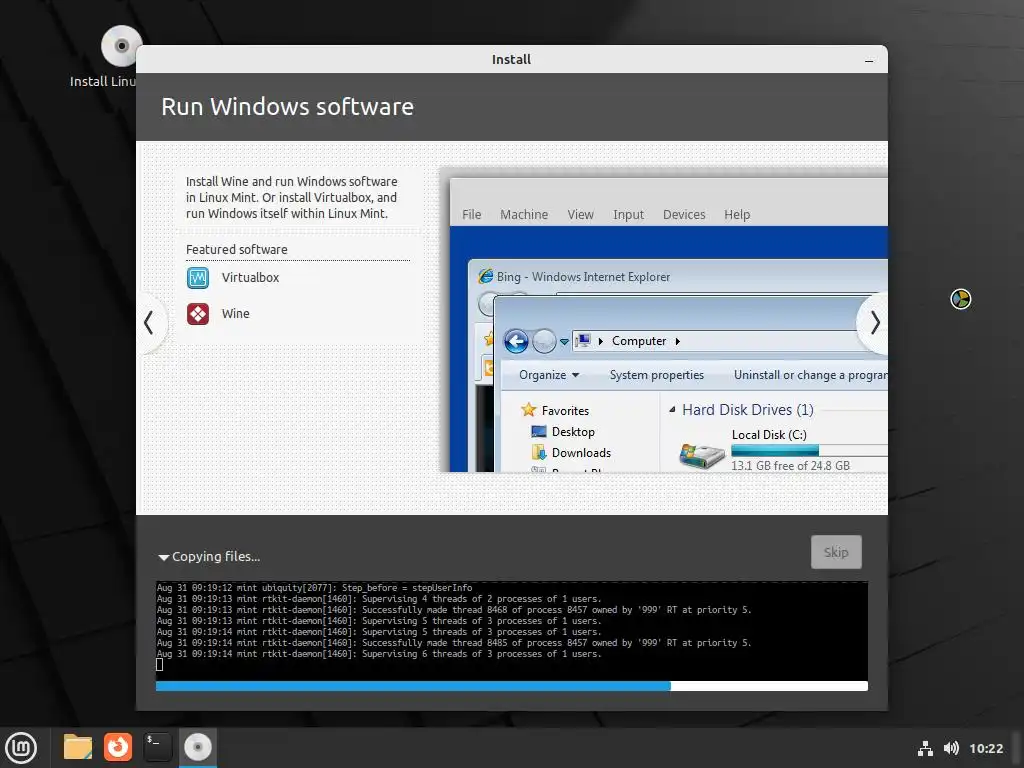Click the File menu in slide screenshot
1024x768 pixels.
point(472,215)
